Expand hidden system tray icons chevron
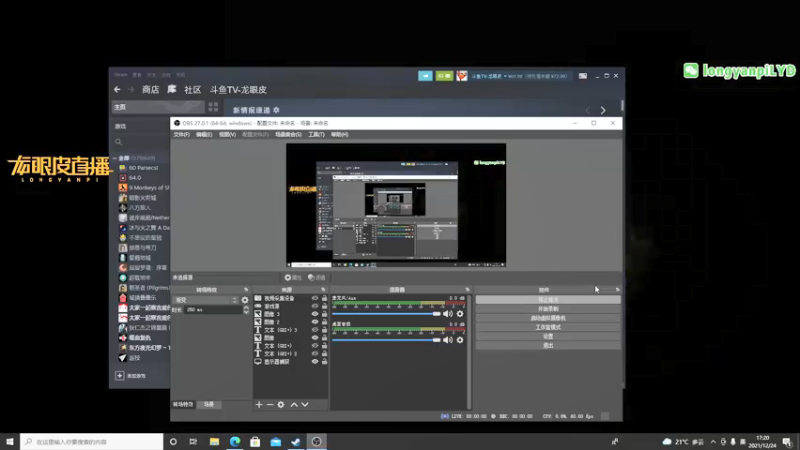This screenshot has width=800, height=450. [x=713, y=441]
